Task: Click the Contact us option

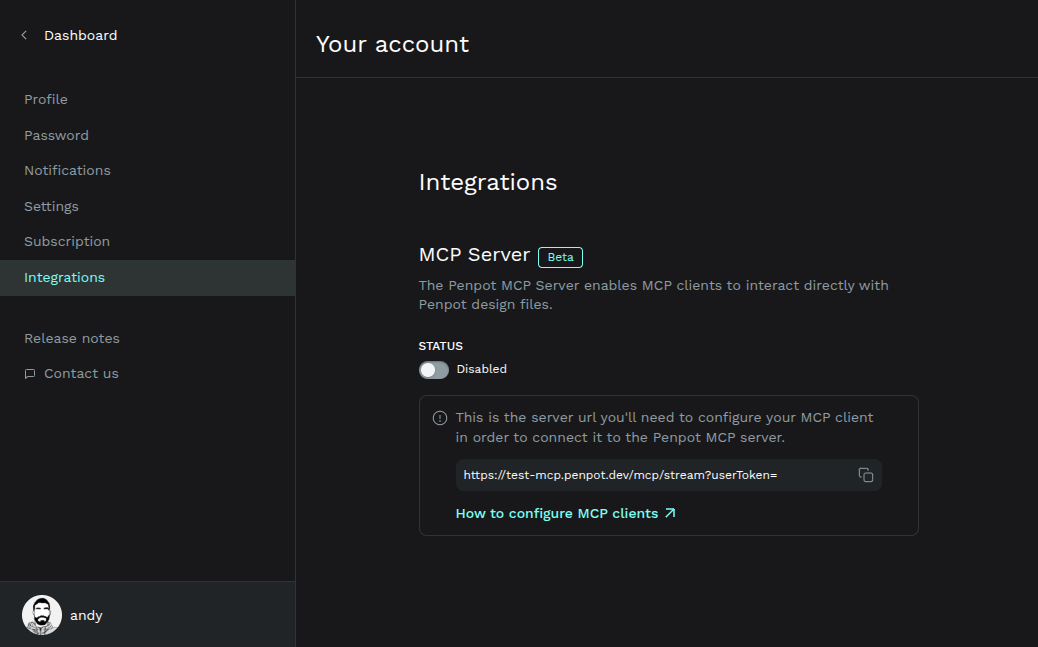Action: coord(80,373)
